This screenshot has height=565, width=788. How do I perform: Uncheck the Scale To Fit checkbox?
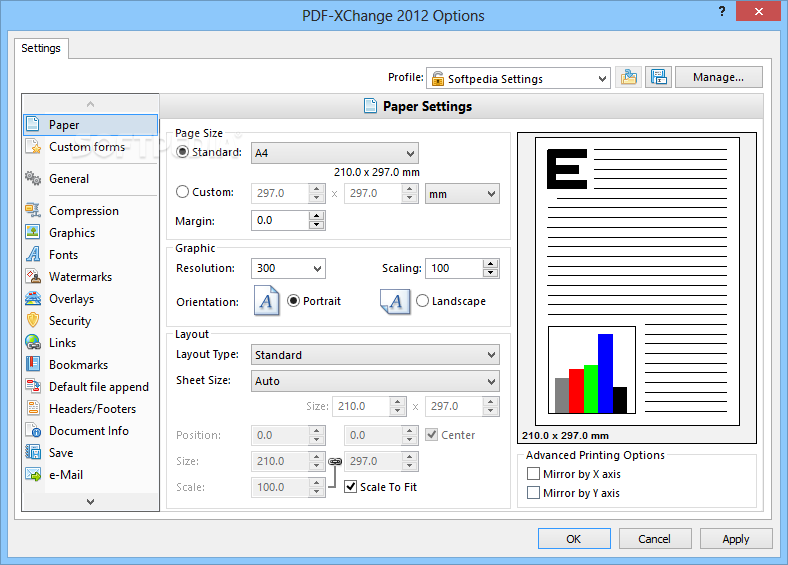coord(350,487)
